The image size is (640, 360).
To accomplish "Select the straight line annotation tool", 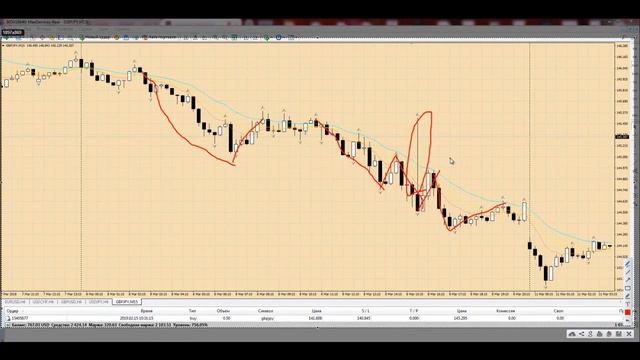I will point(627,272).
